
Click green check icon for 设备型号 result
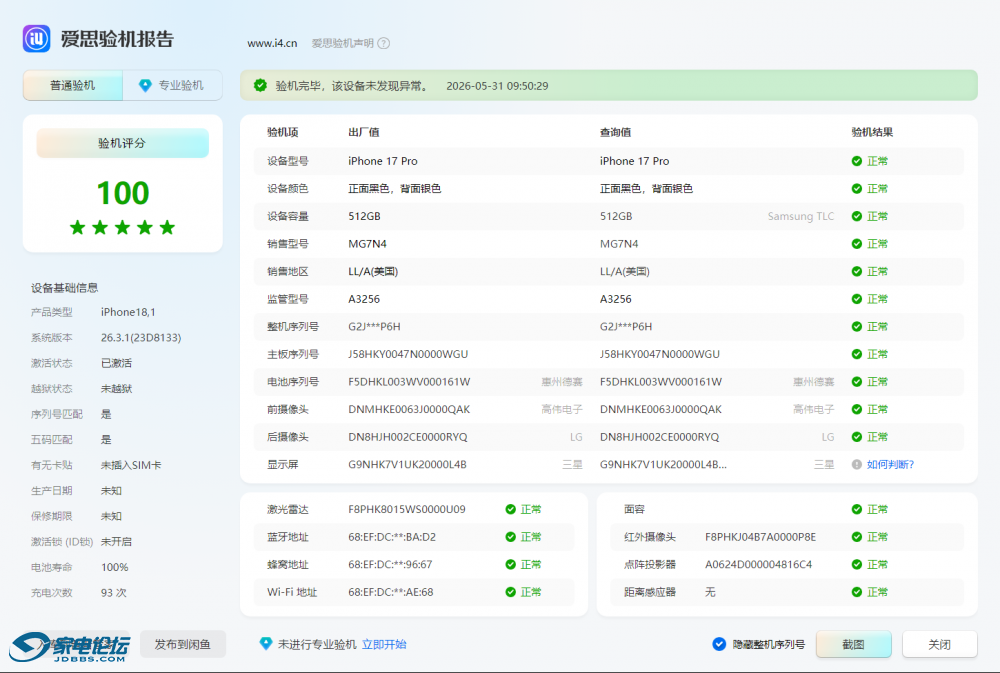[857, 161]
